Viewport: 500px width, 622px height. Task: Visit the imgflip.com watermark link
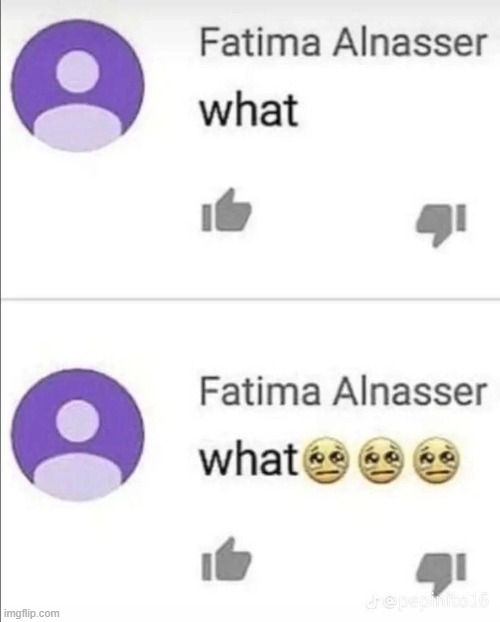coord(33,613)
